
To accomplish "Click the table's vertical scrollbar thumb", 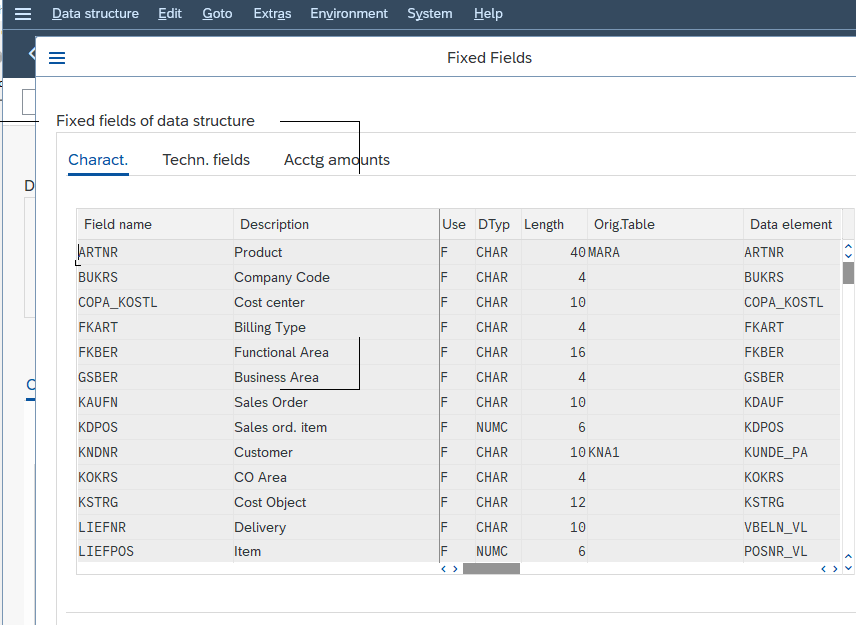I will (848, 273).
